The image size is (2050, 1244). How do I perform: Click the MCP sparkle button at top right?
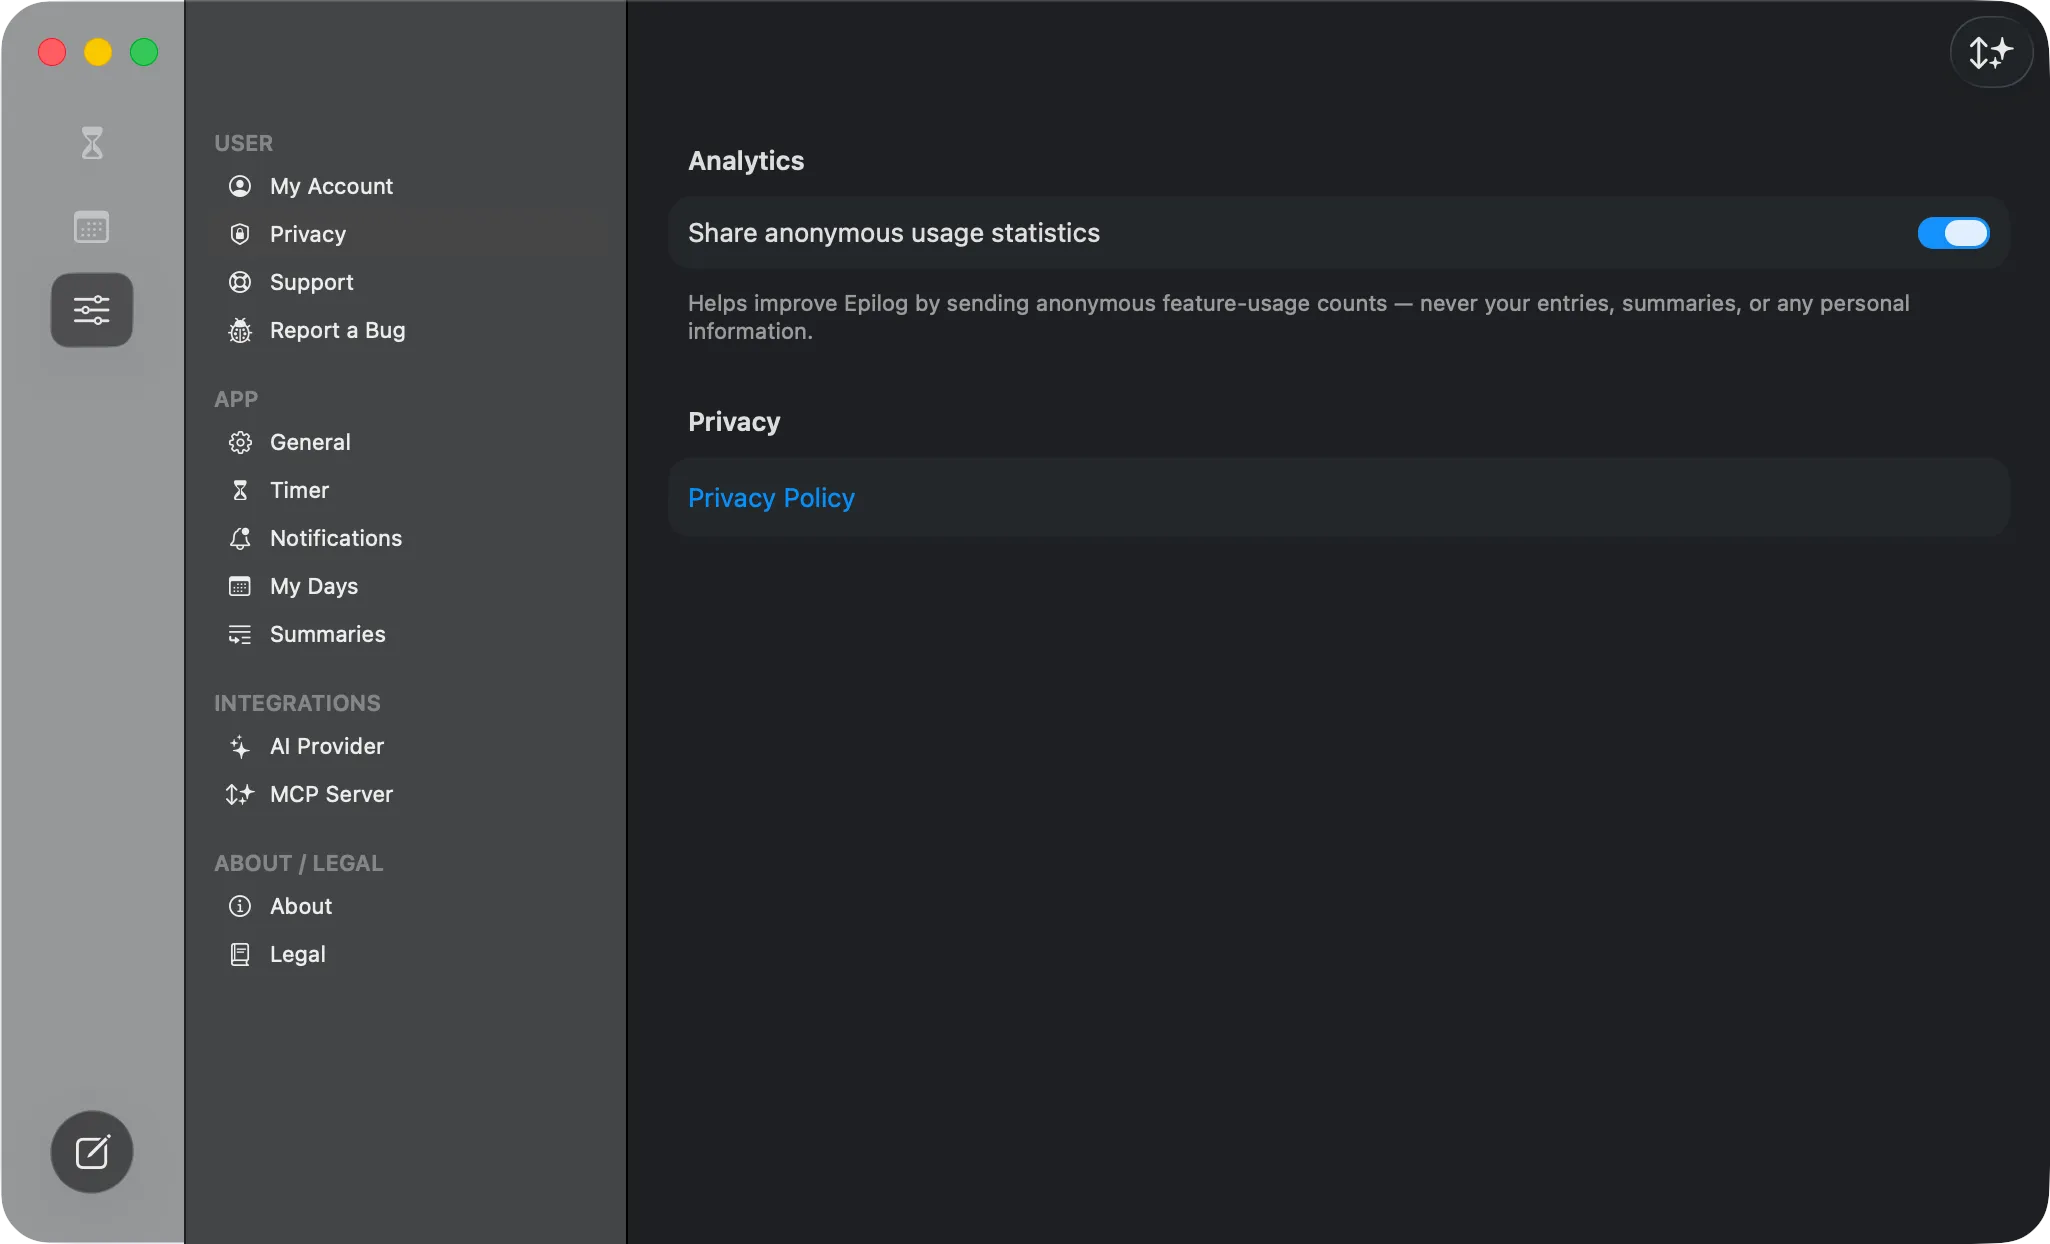click(x=1991, y=52)
